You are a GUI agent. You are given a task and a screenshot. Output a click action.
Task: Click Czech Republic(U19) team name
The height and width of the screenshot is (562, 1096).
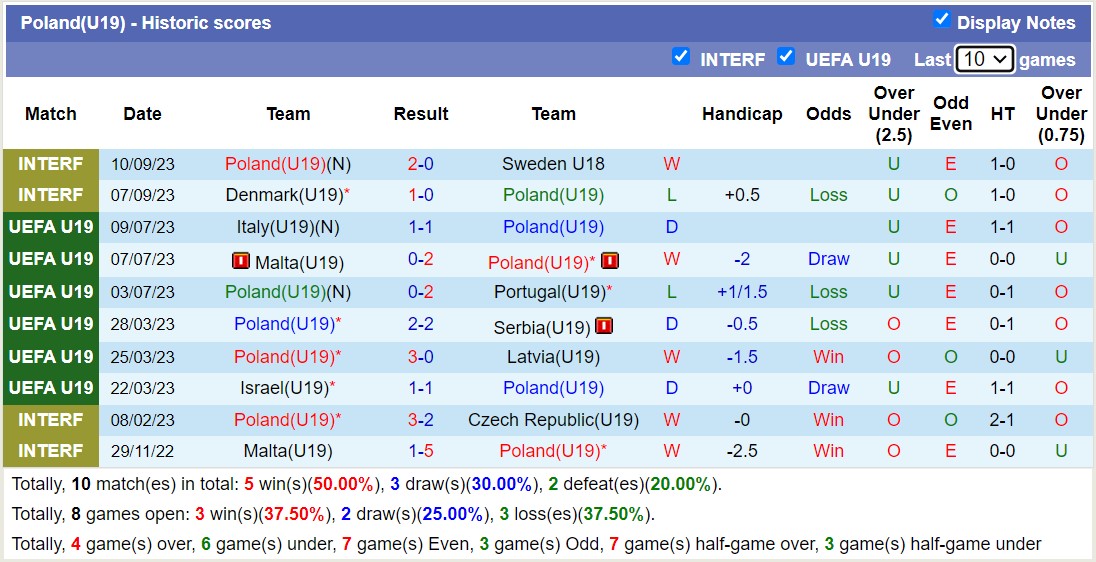pos(553,420)
